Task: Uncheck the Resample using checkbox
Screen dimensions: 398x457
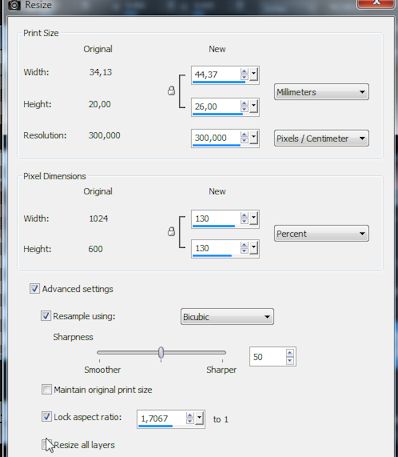Action: [x=46, y=315]
